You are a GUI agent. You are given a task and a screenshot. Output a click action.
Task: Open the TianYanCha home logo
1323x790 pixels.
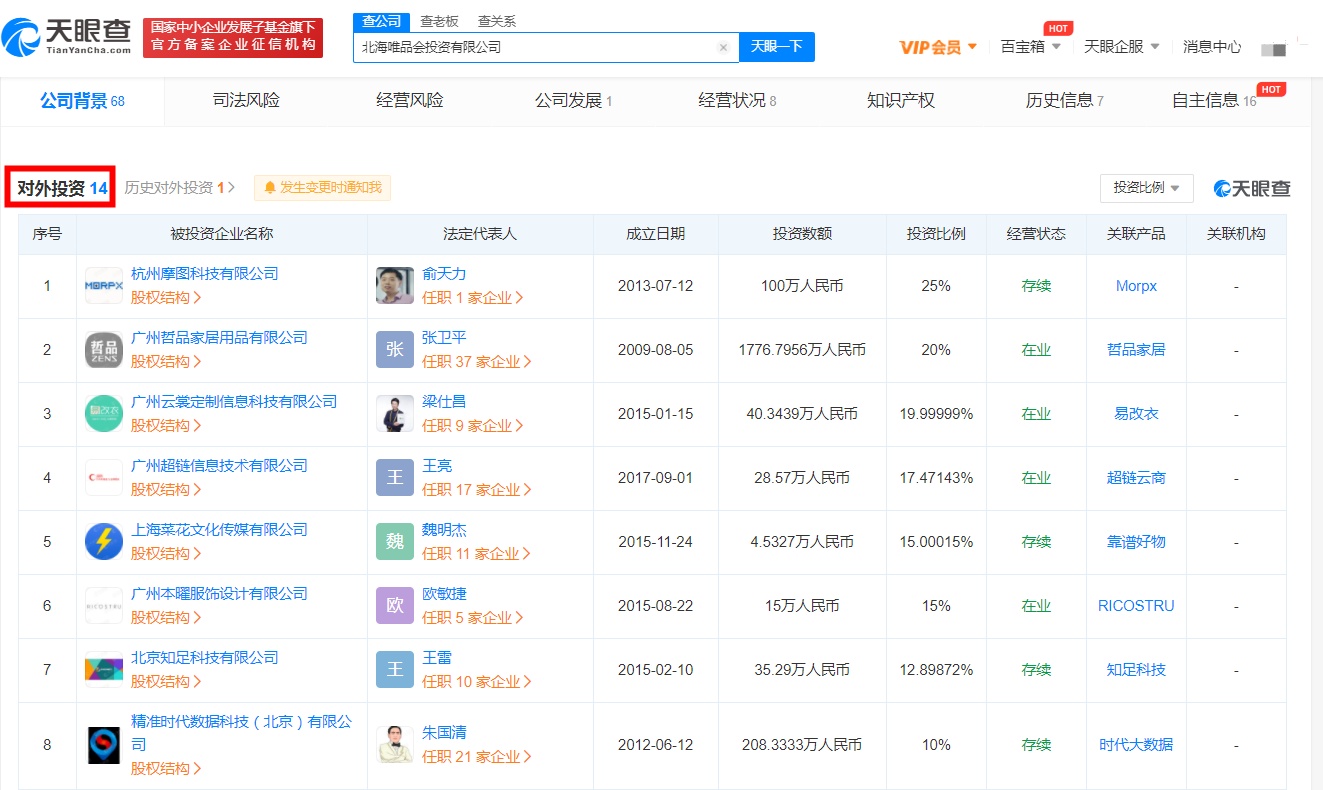tap(67, 37)
